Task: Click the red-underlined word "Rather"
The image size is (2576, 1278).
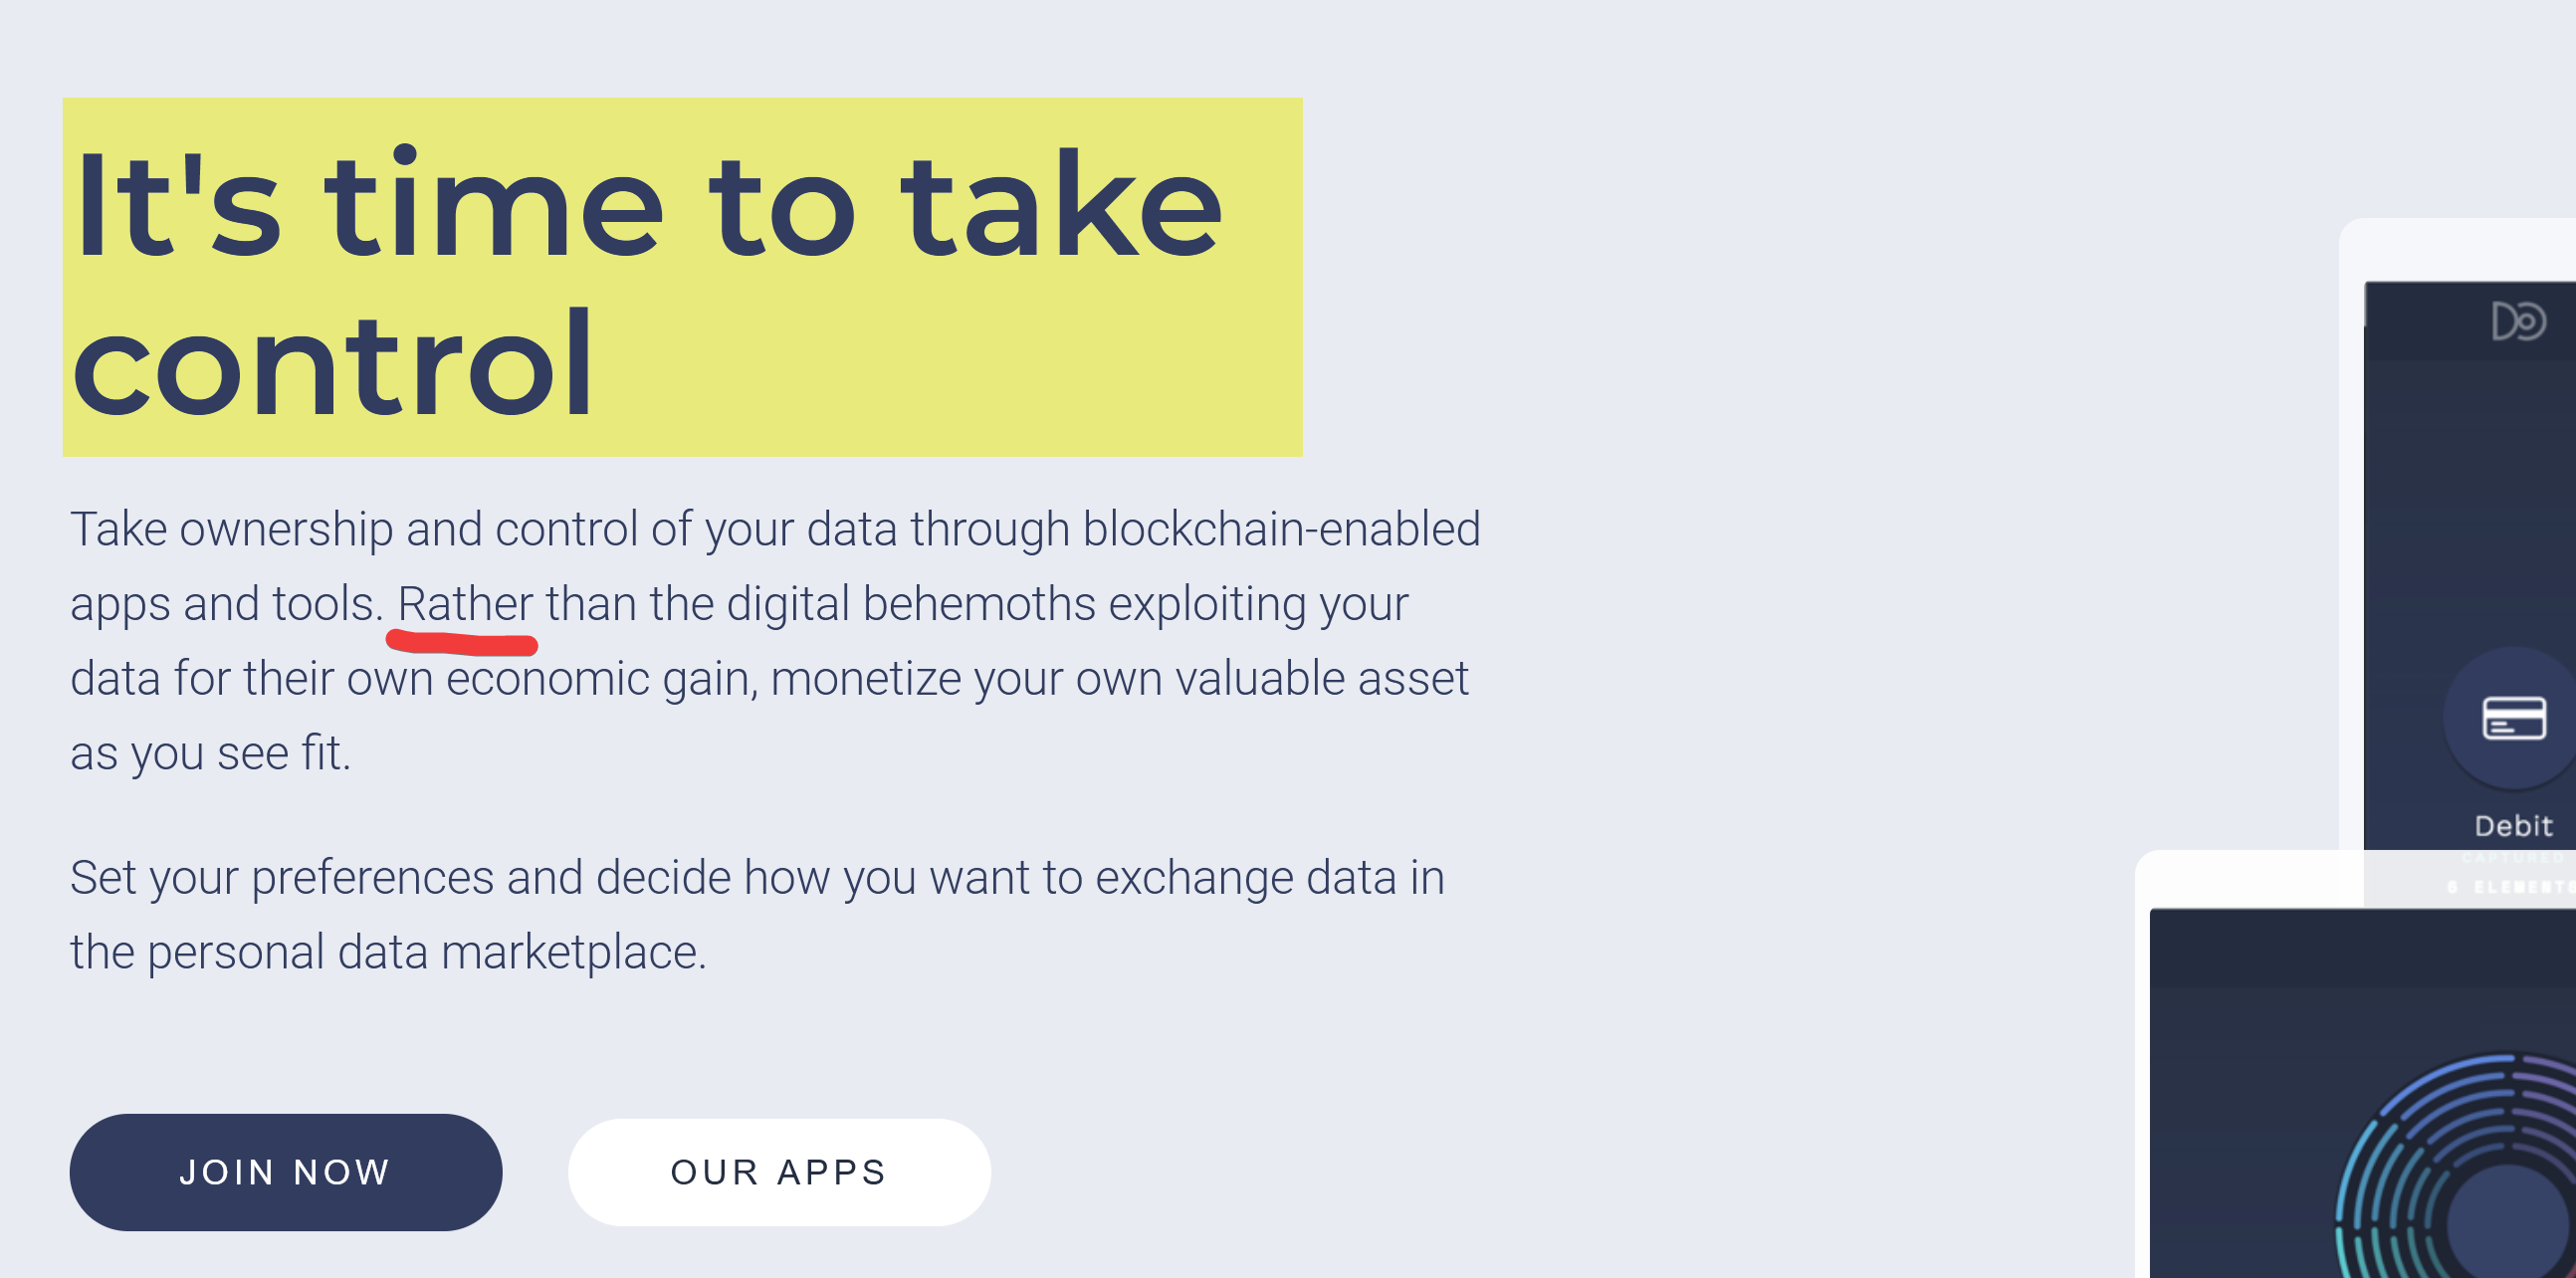Action: pyautogui.click(x=465, y=604)
